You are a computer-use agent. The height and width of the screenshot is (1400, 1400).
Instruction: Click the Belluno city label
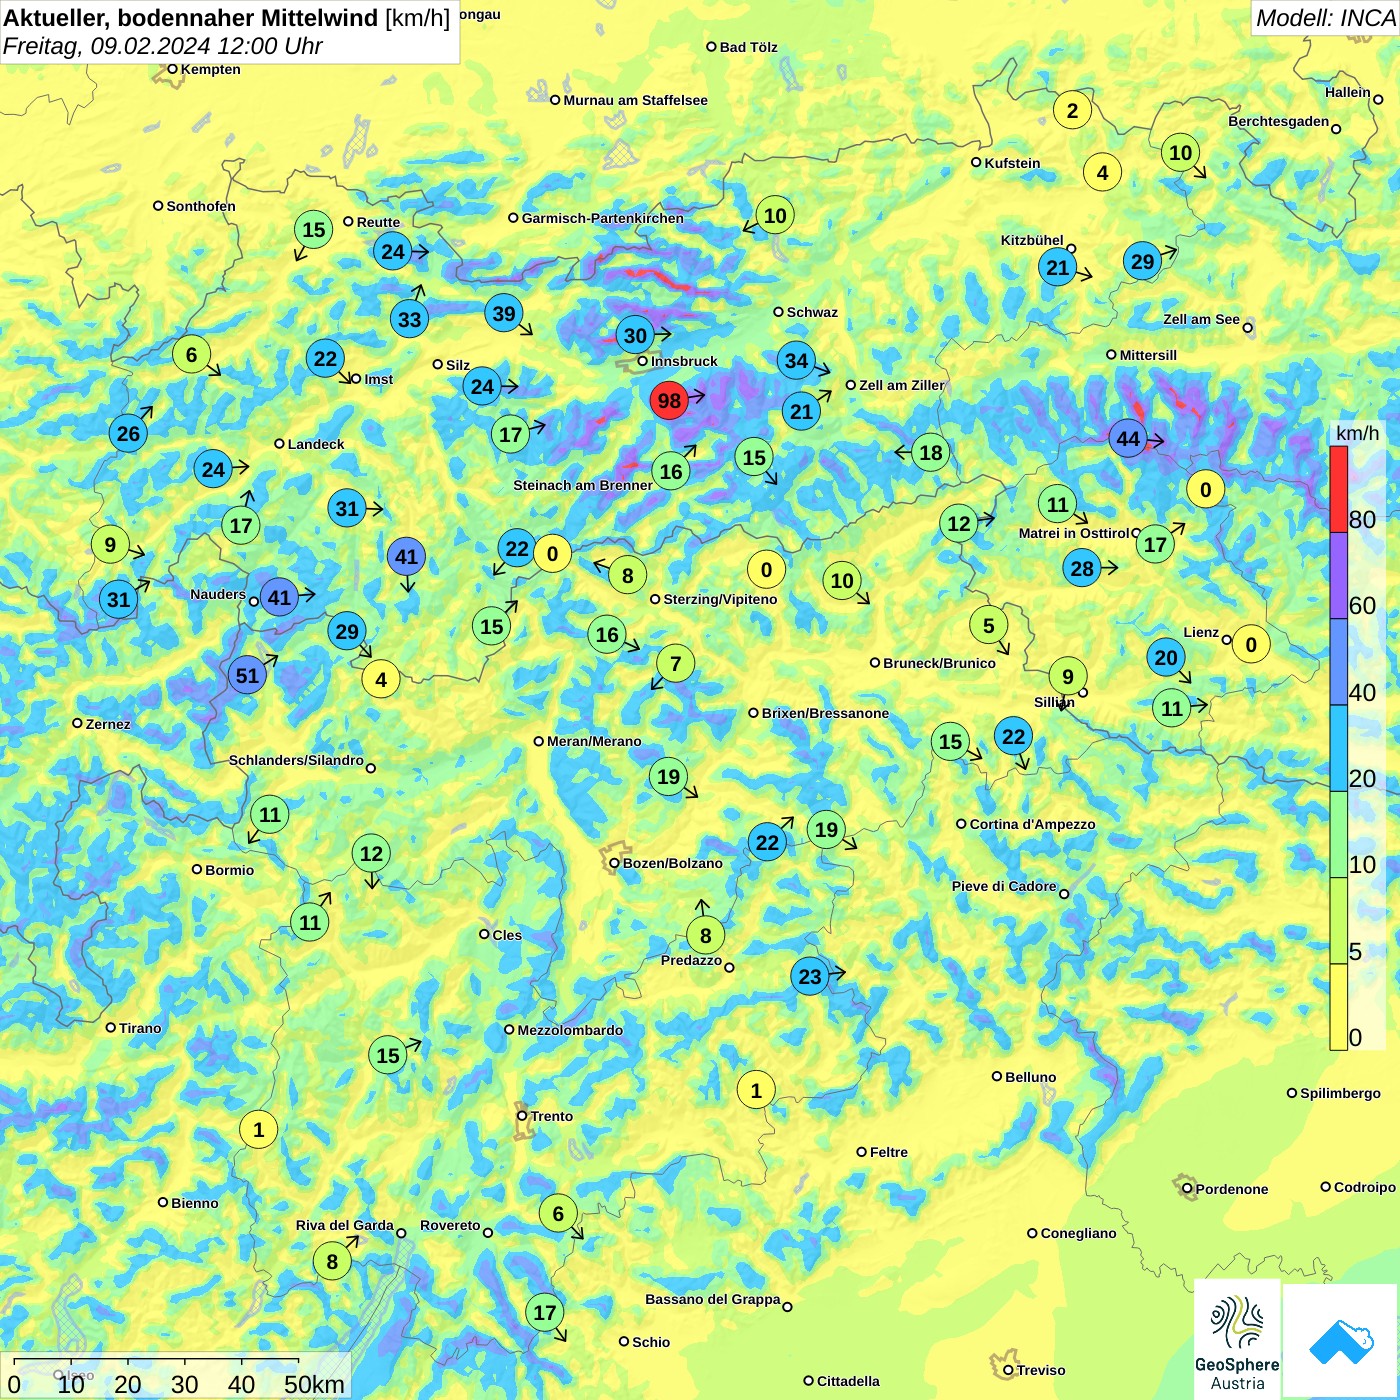click(1030, 1077)
